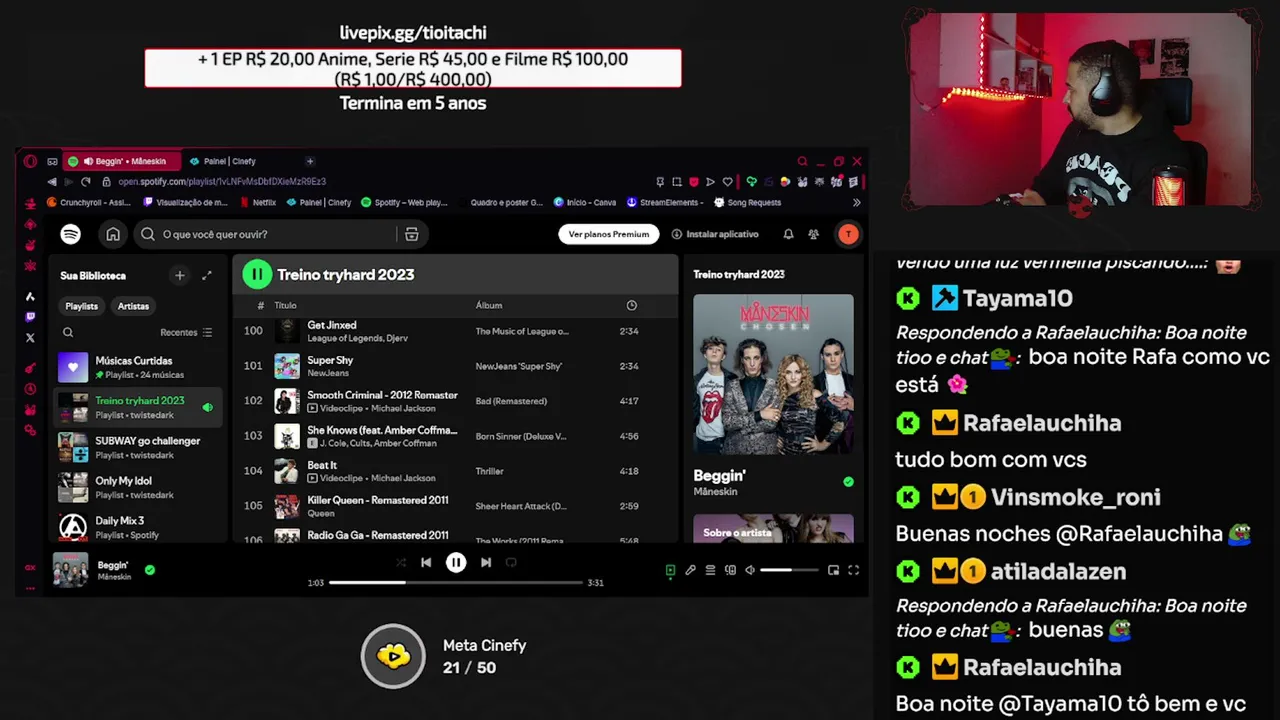The width and height of the screenshot is (1280, 720).
Task: Open the notifications bell in Spotify
Action: (788, 234)
